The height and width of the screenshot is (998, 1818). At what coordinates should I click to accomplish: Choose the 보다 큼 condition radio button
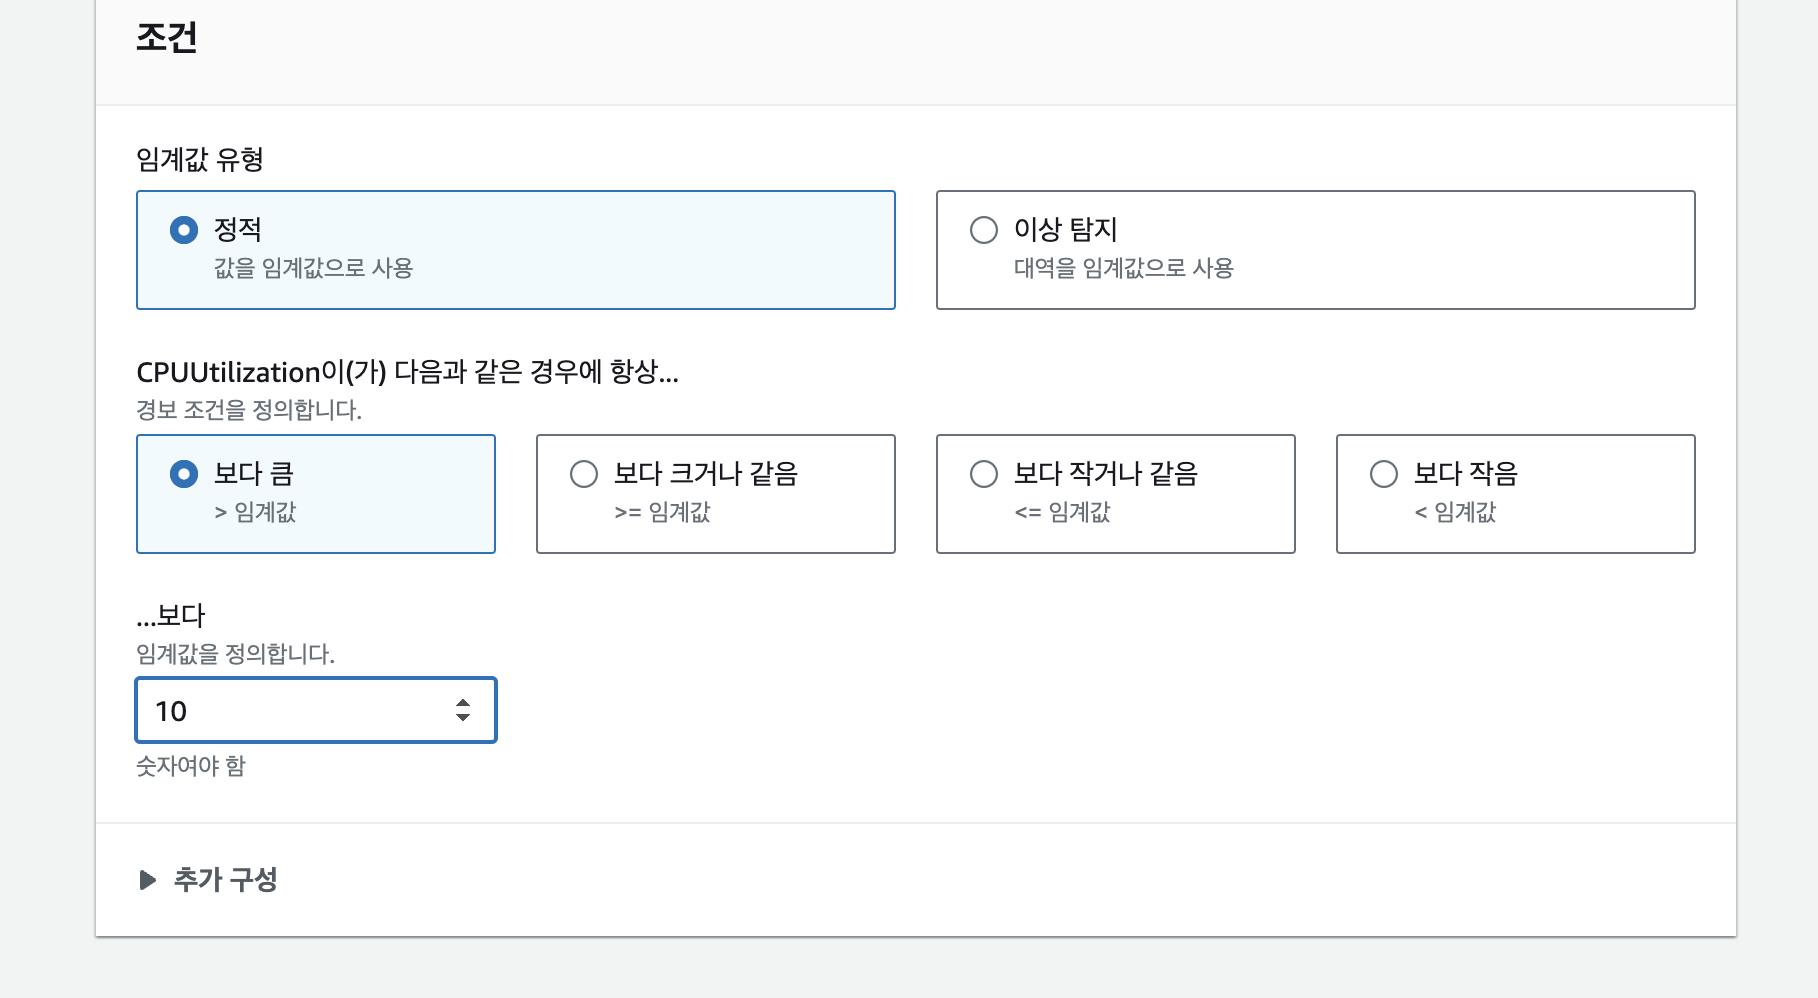point(184,474)
